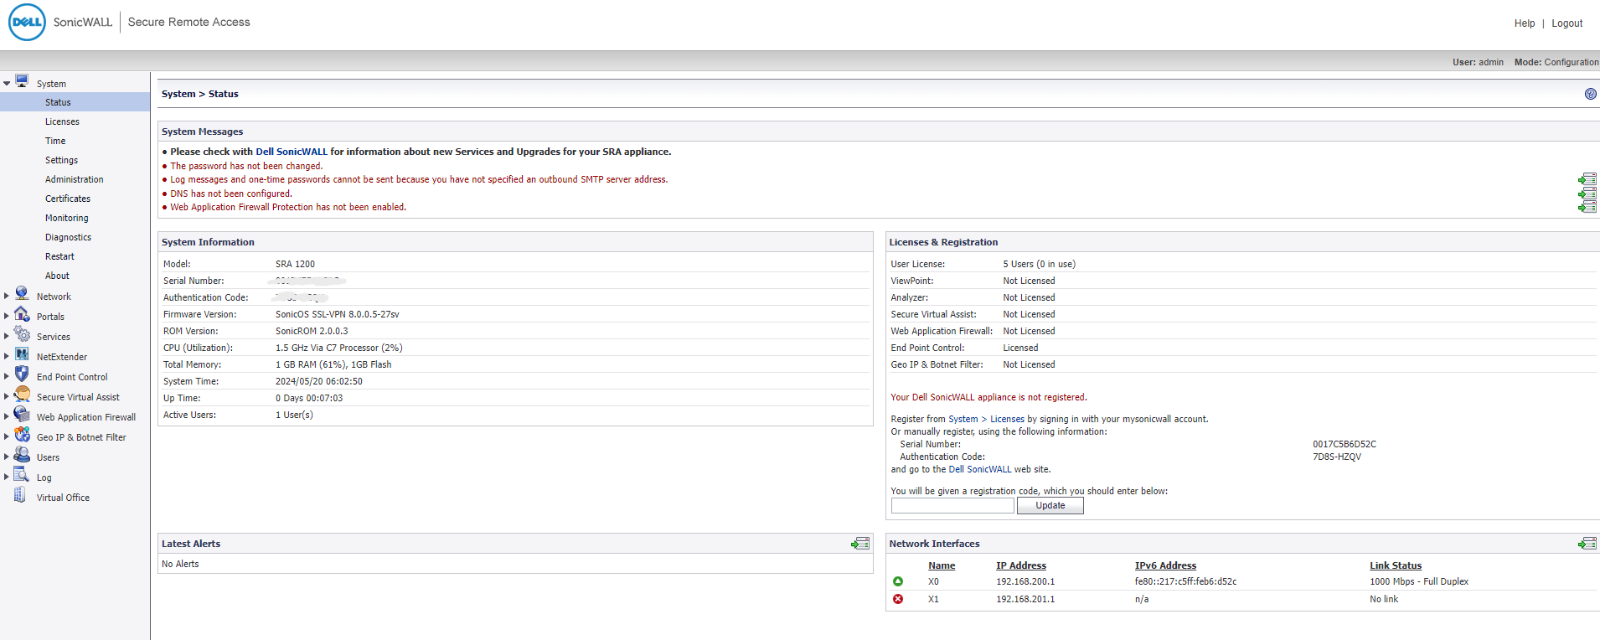Screen dimensions: 1600x640
Task: Click the Update button
Action: point(1050,506)
